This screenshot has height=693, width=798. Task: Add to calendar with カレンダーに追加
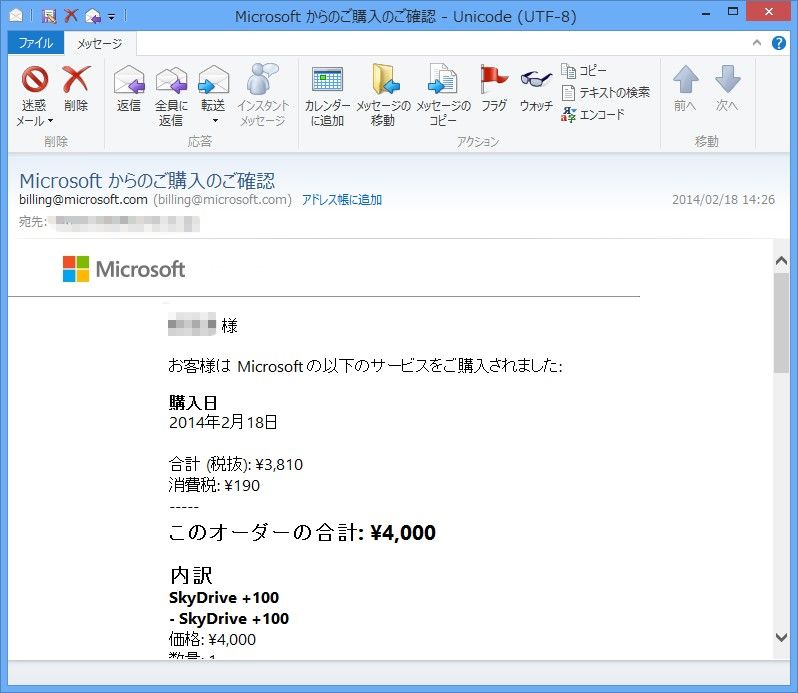pos(327,96)
